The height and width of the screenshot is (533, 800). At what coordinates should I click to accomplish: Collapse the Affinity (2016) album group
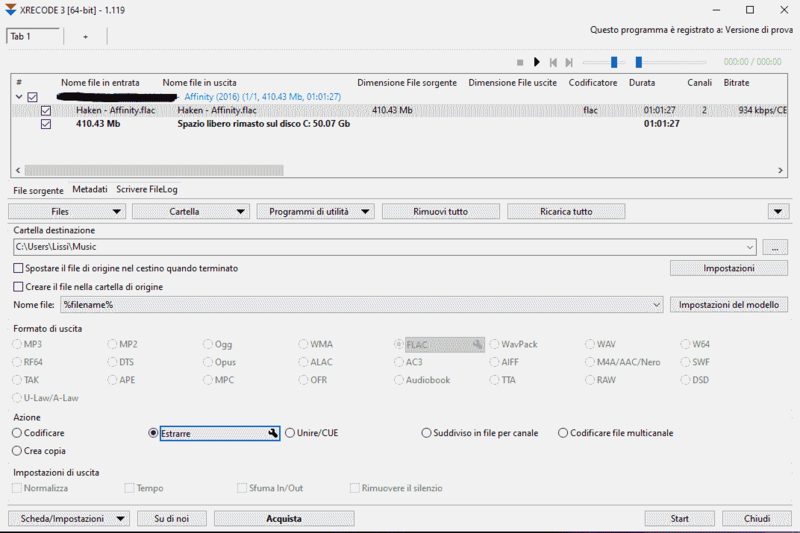(19, 97)
